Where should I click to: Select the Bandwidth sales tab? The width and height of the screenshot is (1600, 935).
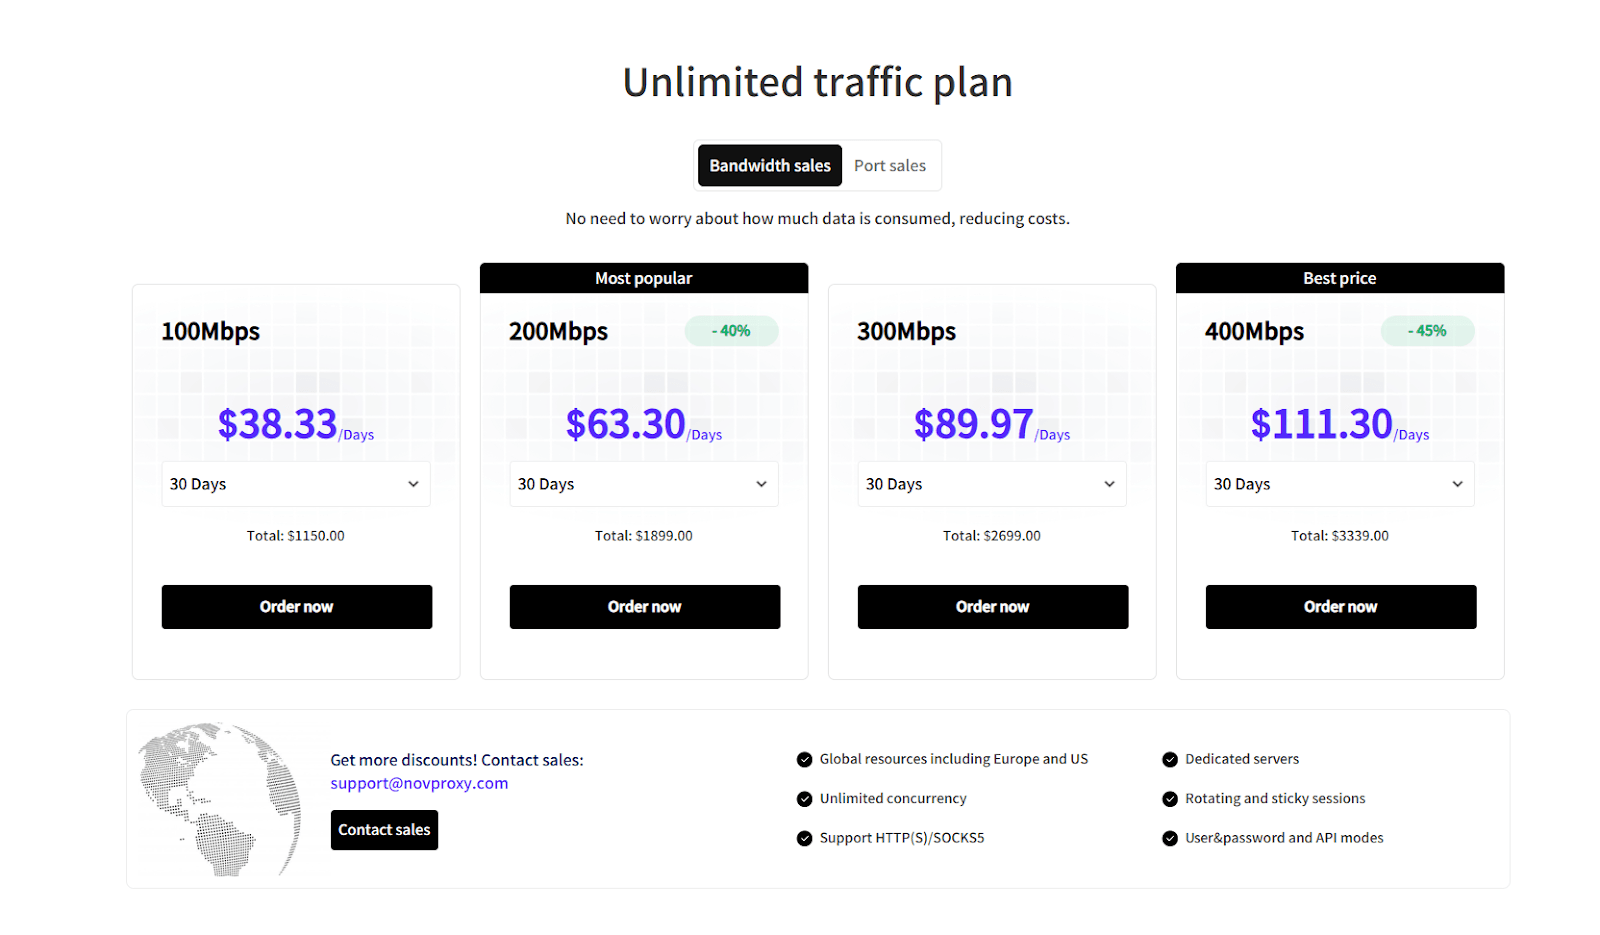pyautogui.click(x=769, y=166)
